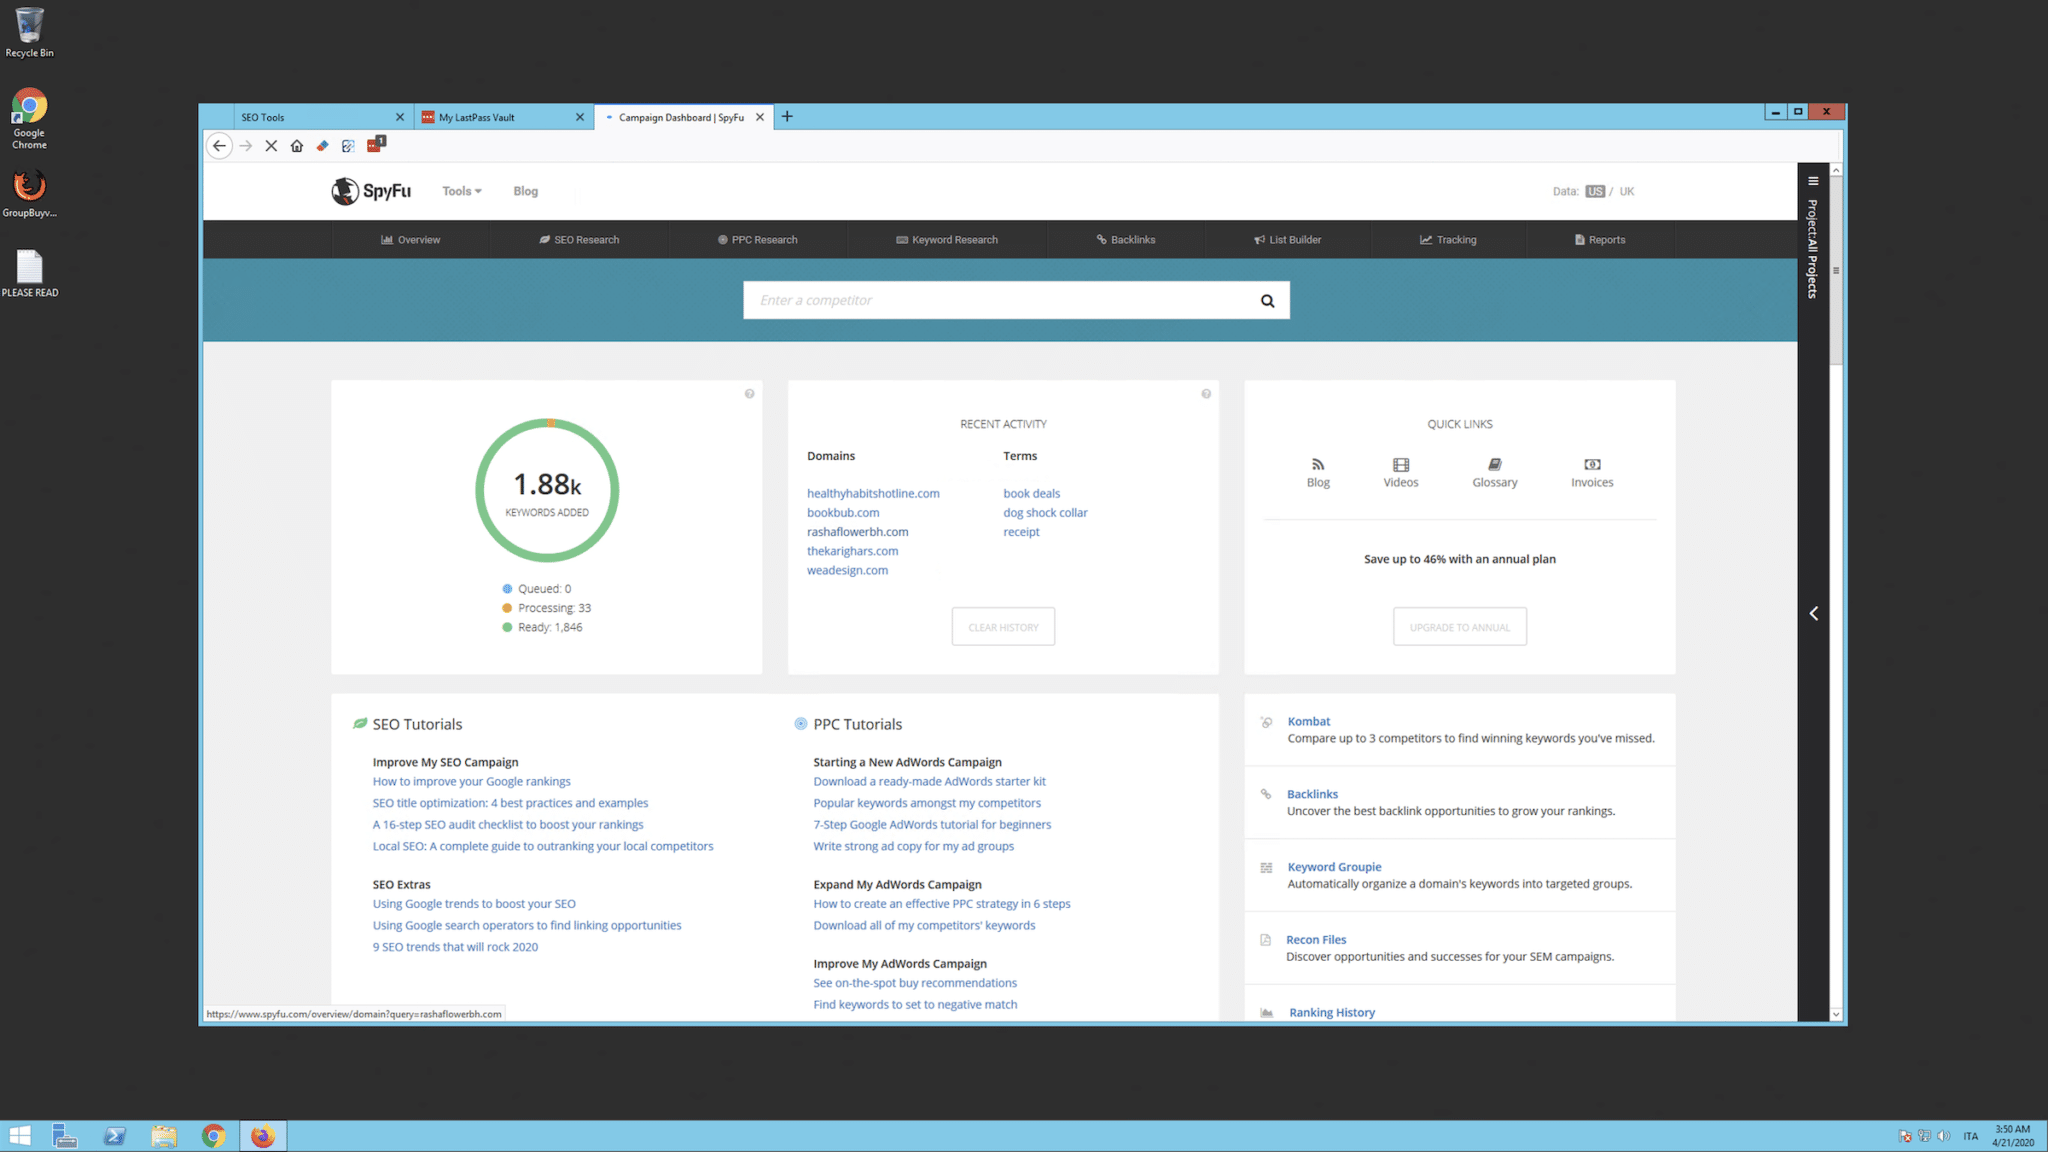Open the browser home page icon
This screenshot has width=2048, height=1152.
tap(297, 146)
